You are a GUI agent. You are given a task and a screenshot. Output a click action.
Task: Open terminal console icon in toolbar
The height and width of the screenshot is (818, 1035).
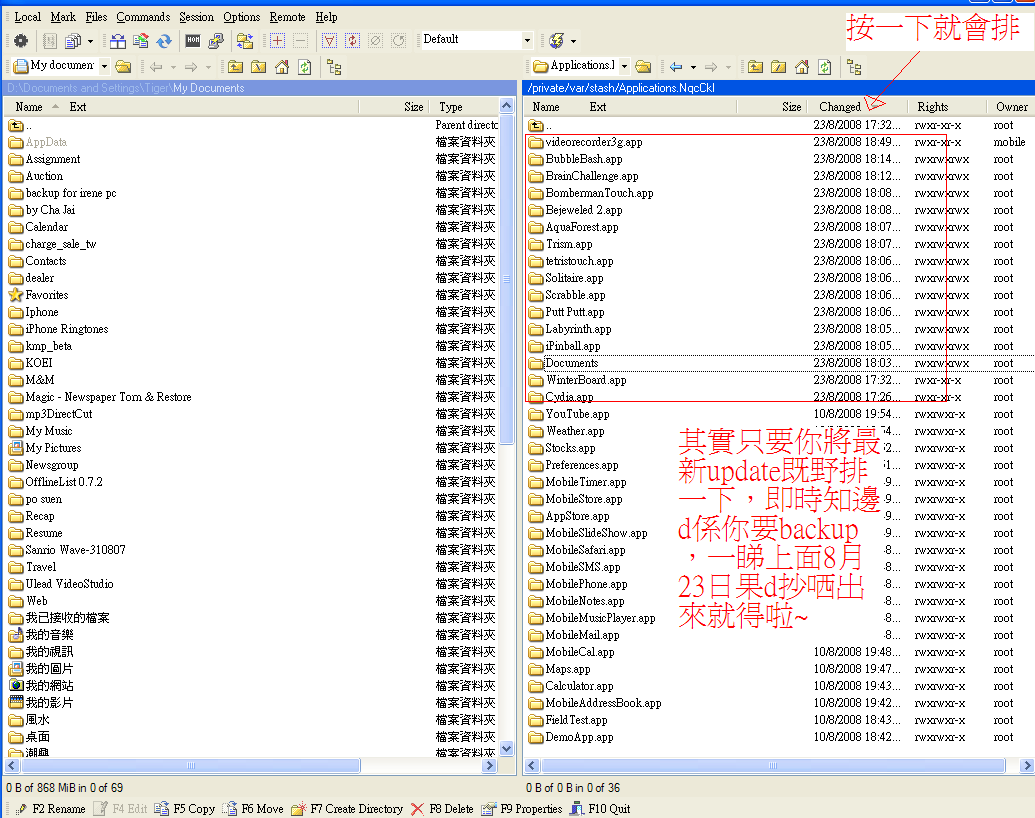click(193, 41)
